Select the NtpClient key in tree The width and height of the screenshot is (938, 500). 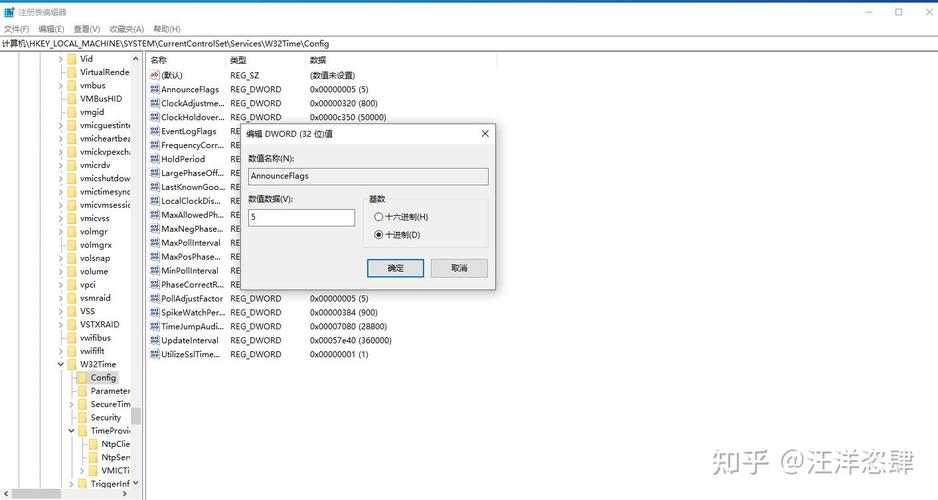click(x=115, y=444)
